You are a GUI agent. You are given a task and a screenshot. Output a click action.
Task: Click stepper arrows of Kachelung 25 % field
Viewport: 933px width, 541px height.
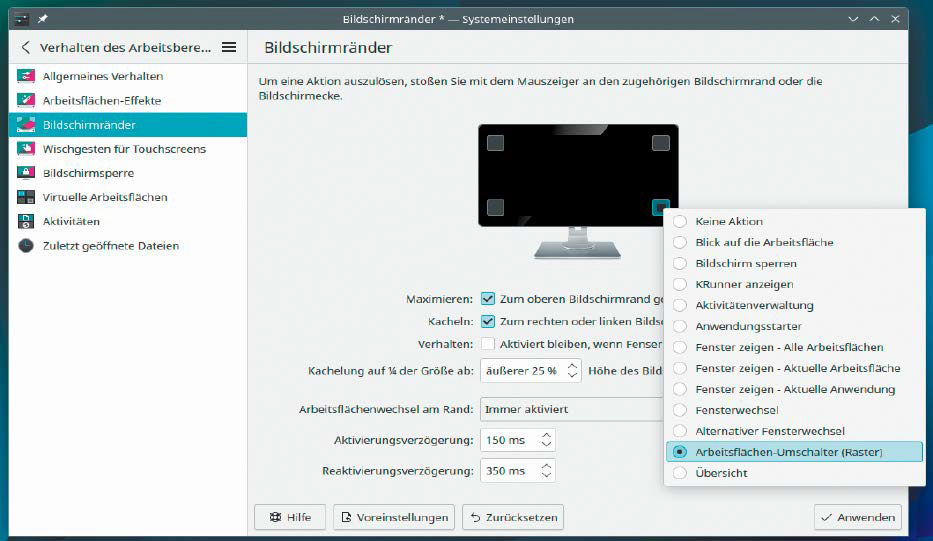(x=572, y=370)
